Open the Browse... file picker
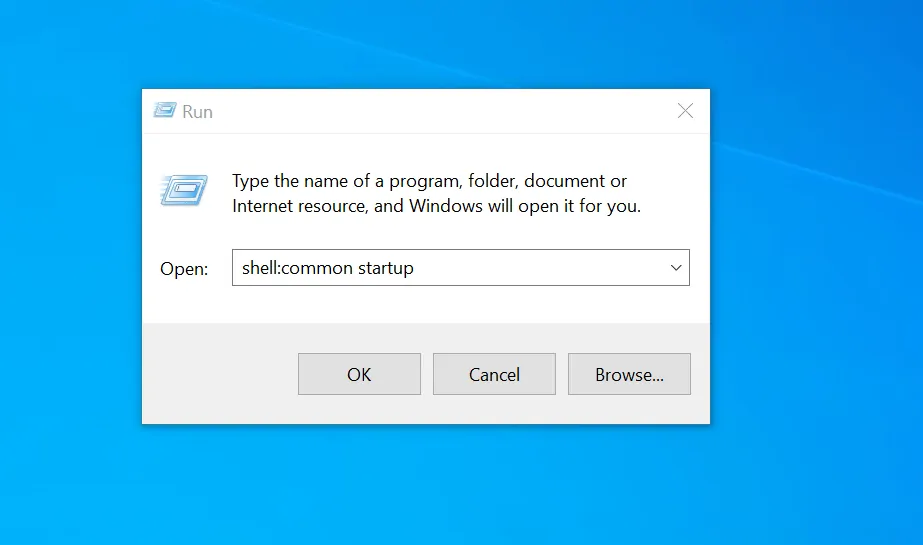923x545 pixels. tap(629, 374)
